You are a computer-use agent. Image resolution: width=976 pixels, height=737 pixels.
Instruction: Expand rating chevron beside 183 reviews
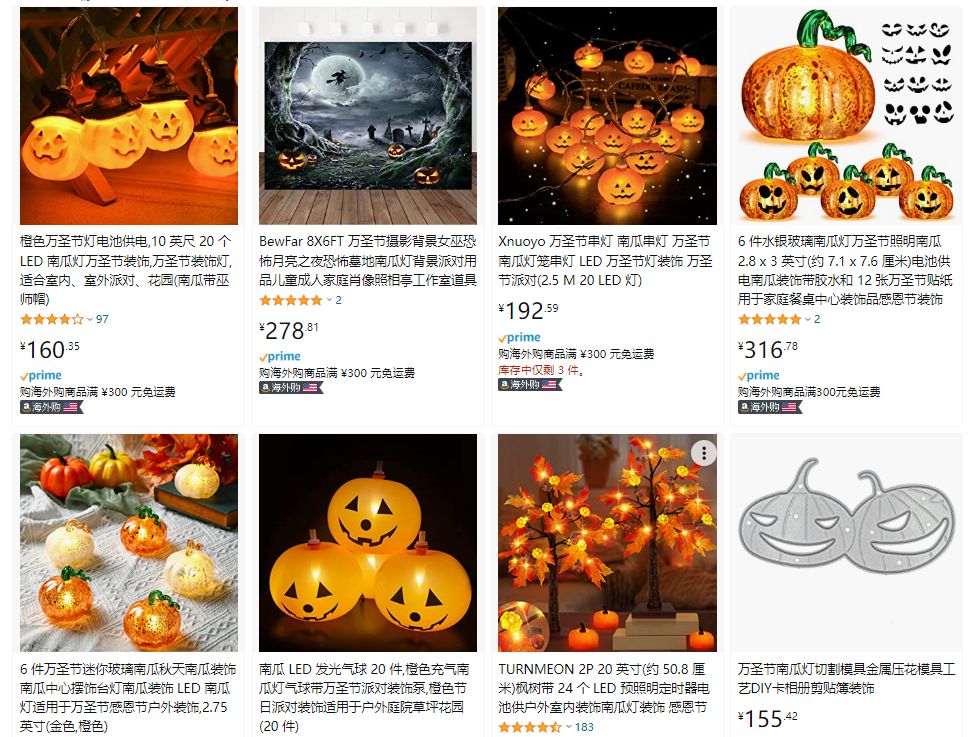(568, 727)
